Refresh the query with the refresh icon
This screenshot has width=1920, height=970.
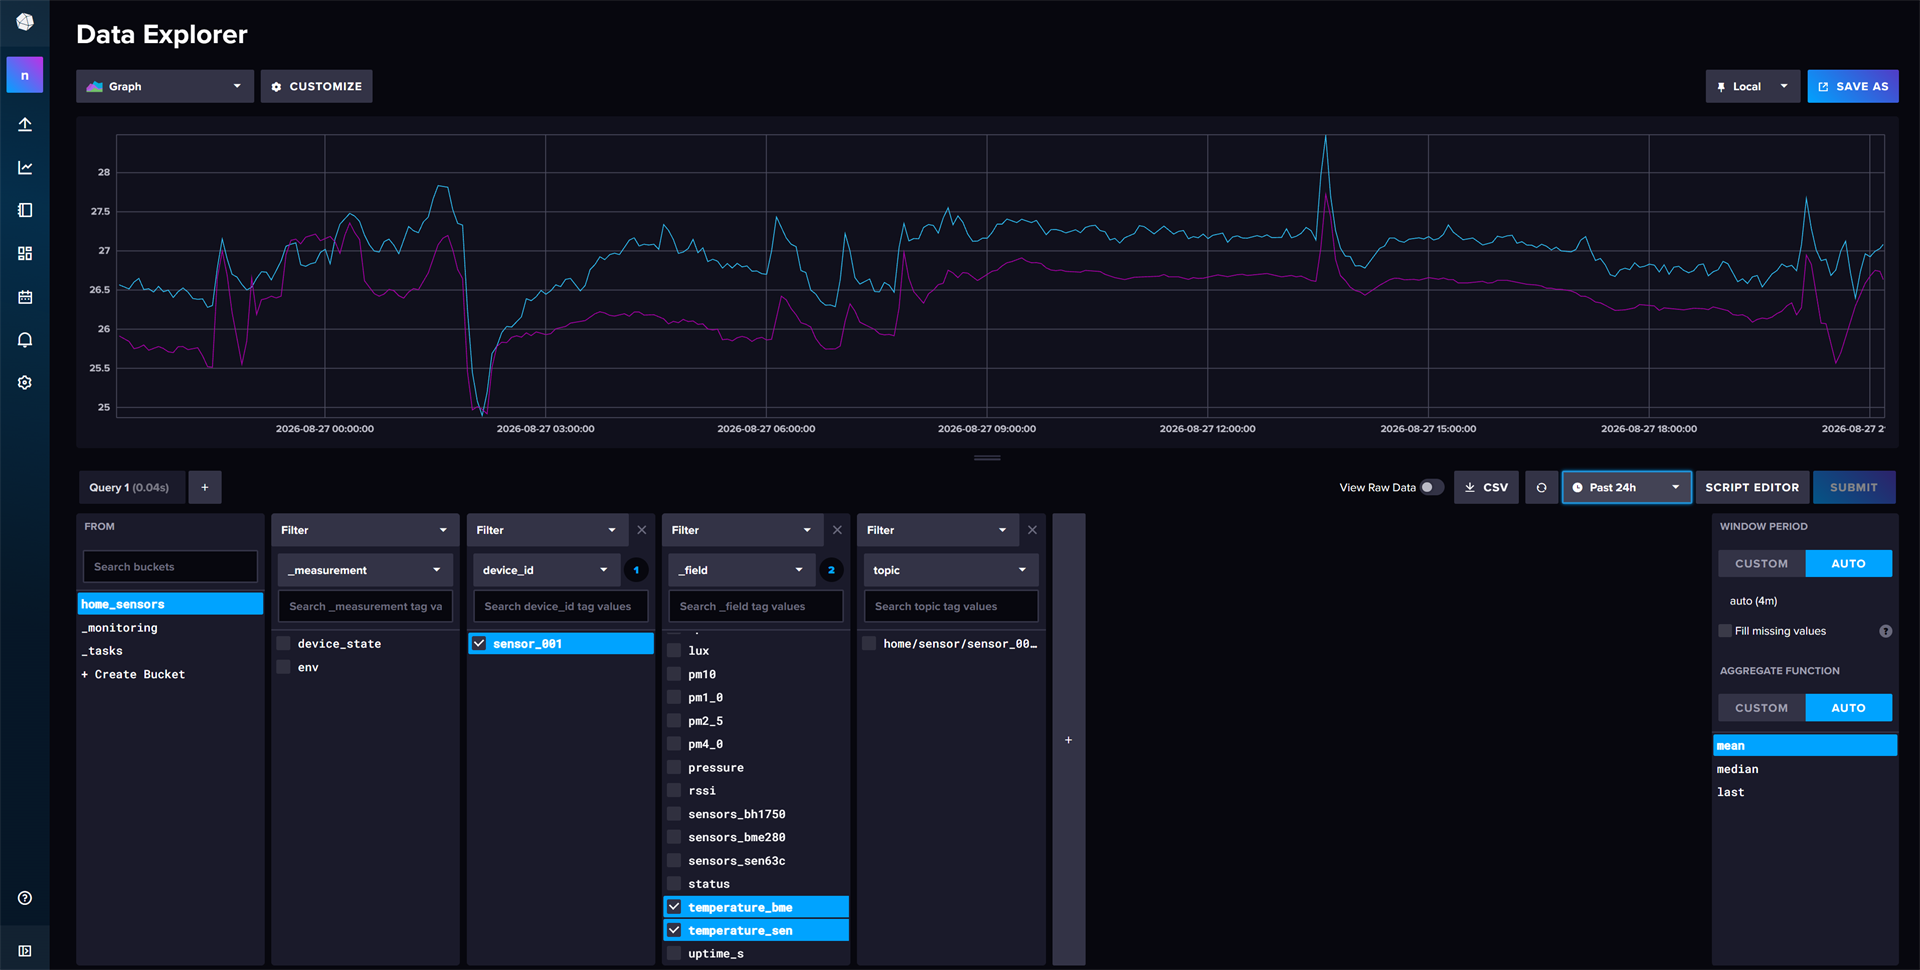point(1541,487)
